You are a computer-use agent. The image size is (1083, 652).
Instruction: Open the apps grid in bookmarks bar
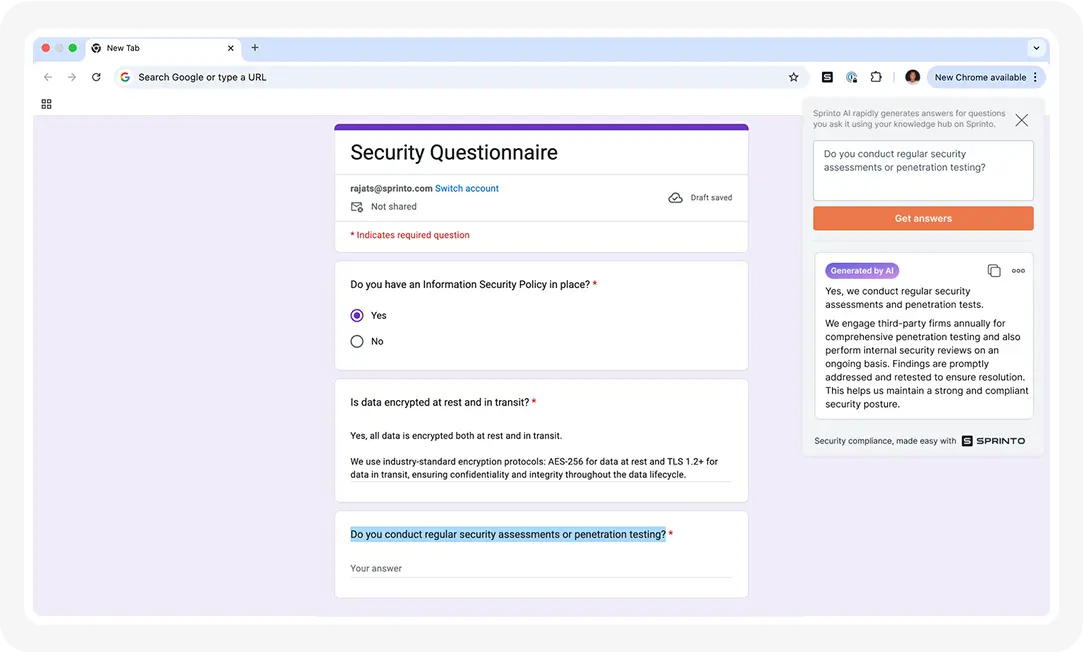[46, 104]
